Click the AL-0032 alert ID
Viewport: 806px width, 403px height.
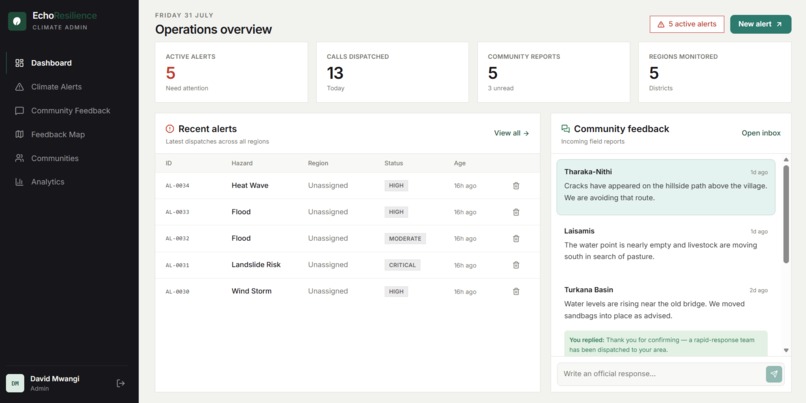pos(177,239)
